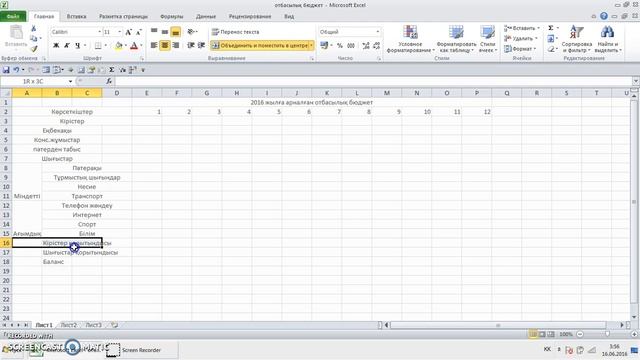The height and width of the screenshot is (360, 640).
Task: Expand merge and center dropdown arrow
Action: coord(312,45)
